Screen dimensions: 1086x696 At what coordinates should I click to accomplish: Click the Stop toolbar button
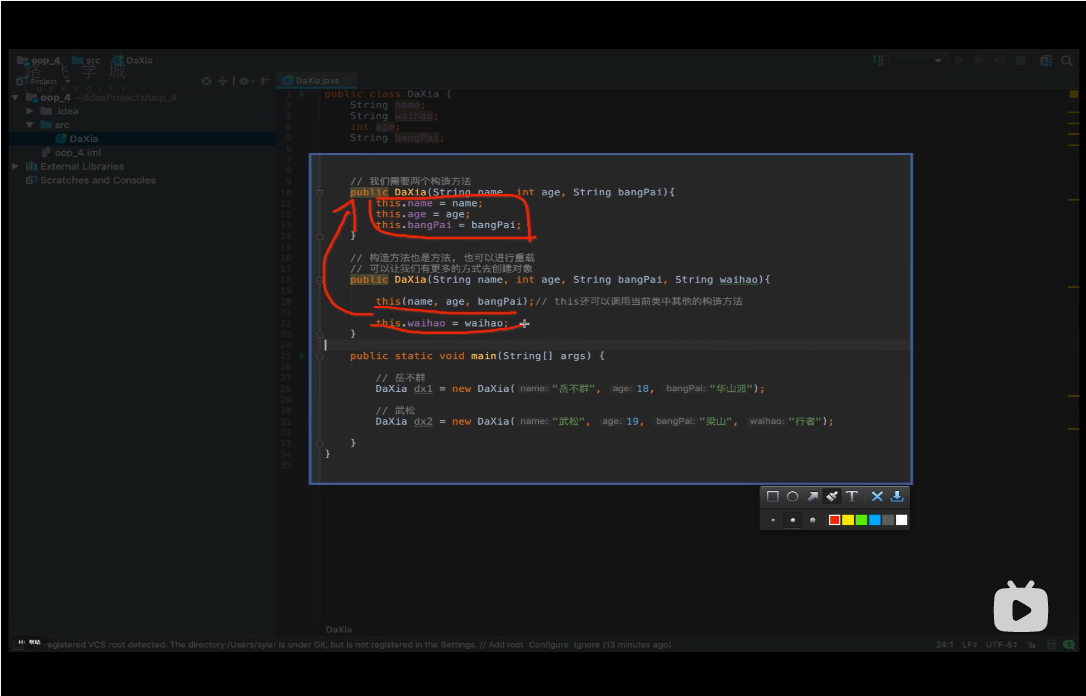click(1020, 61)
